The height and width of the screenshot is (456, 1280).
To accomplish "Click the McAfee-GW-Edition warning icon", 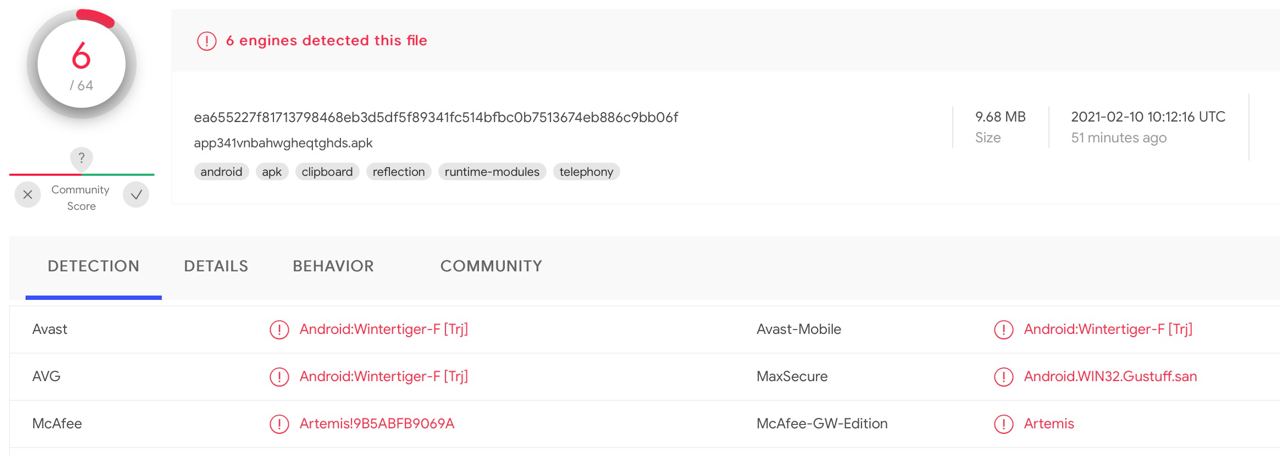I will pyautogui.click(x=1003, y=424).
